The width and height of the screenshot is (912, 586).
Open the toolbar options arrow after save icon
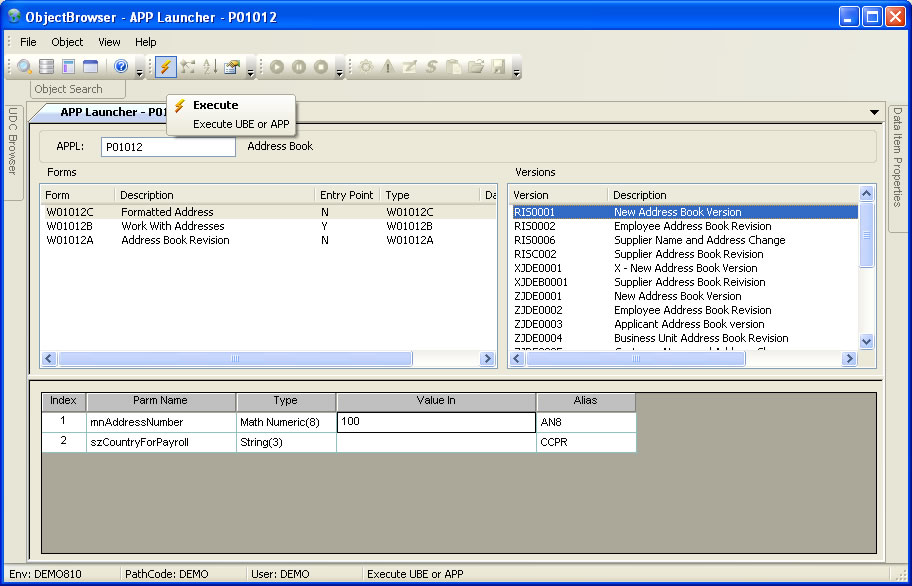coord(516,70)
